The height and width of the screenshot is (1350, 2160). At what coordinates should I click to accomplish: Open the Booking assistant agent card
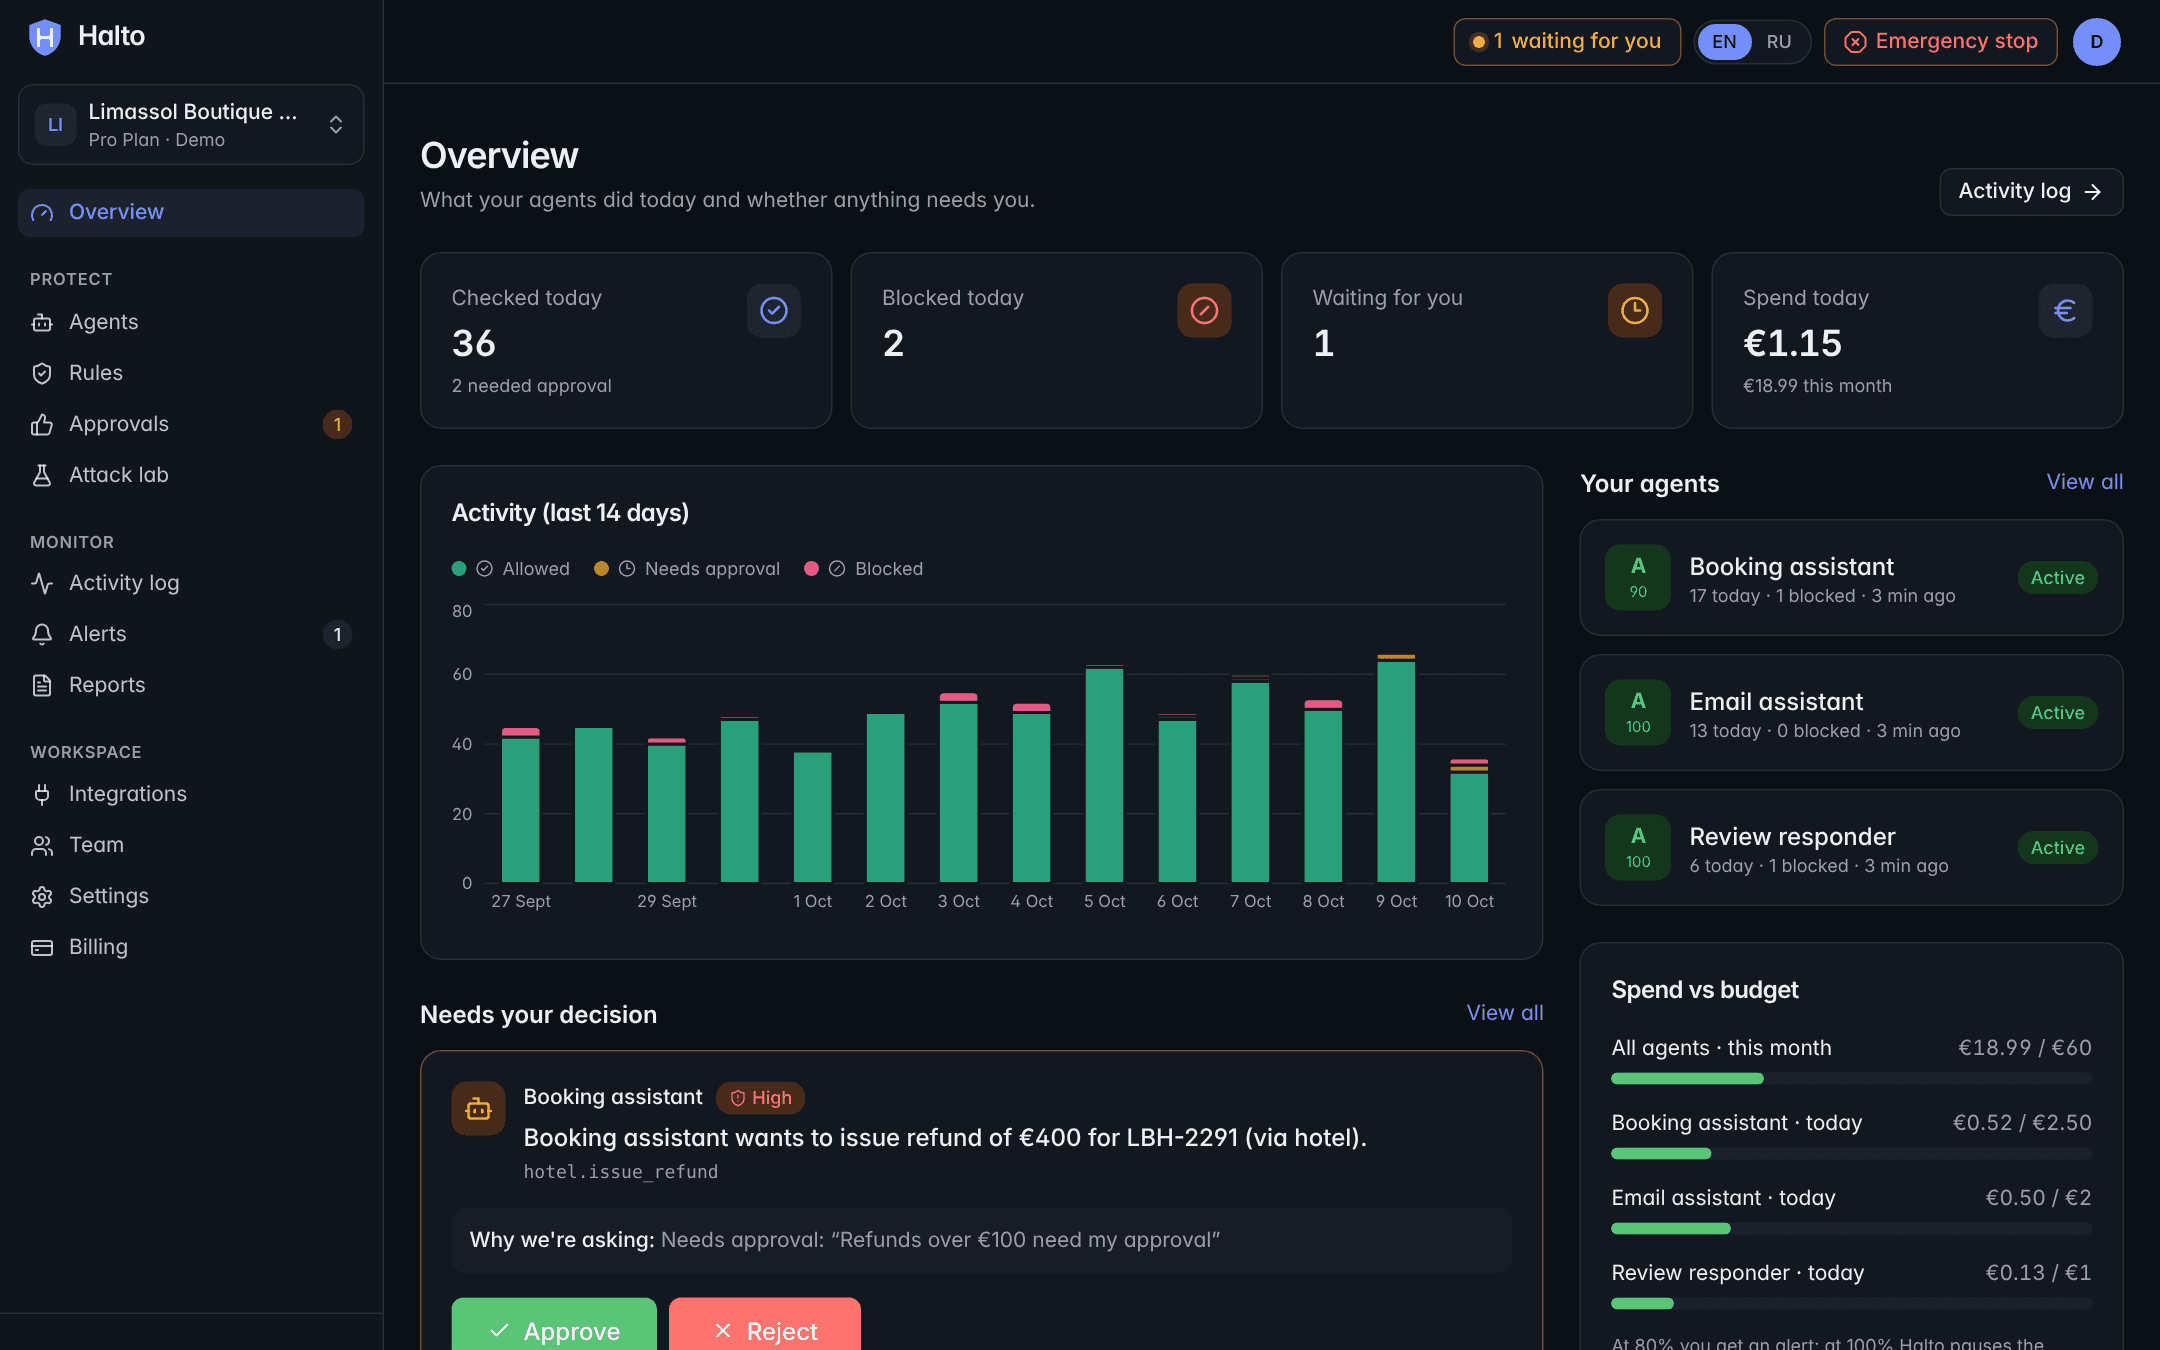click(x=1851, y=578)
